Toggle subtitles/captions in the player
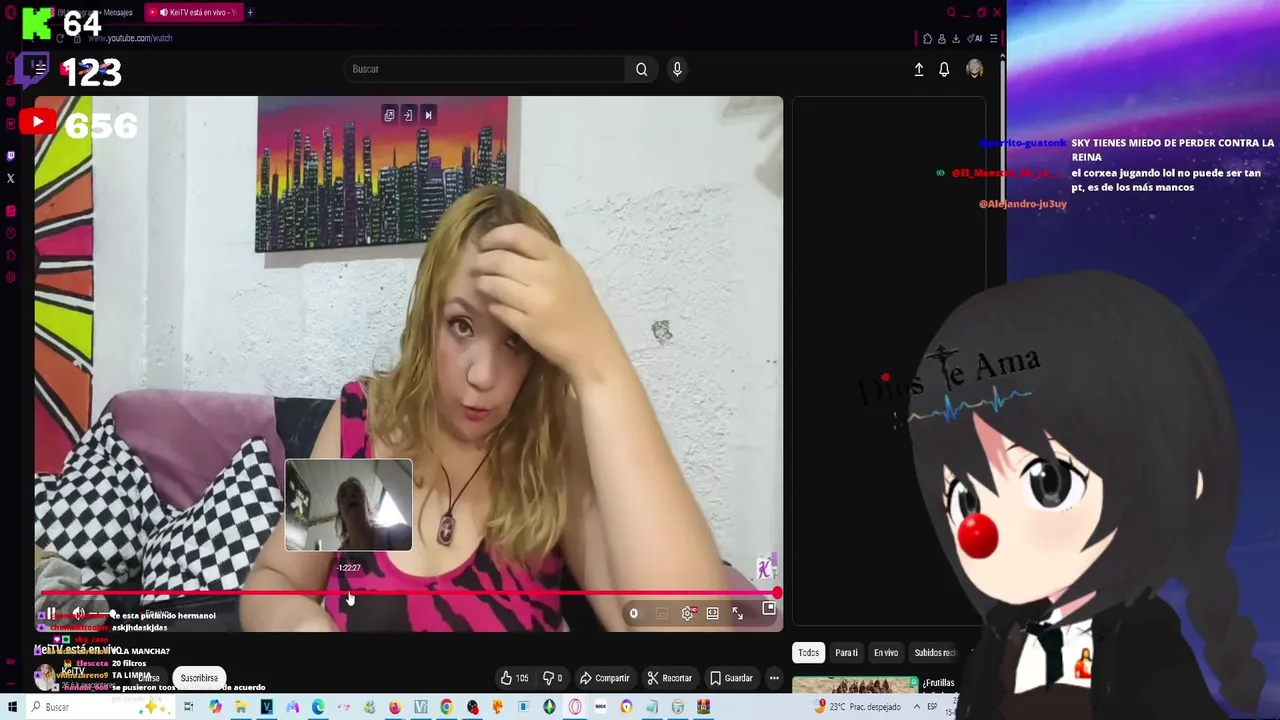Screen dimensions: 1280x720 (x=662, y=613)
